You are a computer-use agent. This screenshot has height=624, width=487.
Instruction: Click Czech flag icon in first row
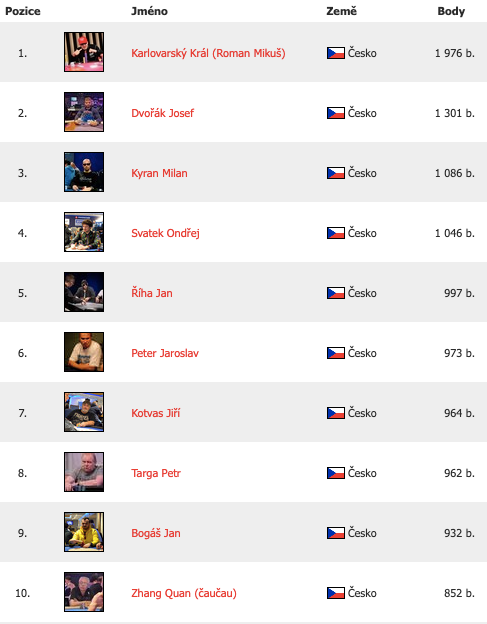tap(336, 53)
